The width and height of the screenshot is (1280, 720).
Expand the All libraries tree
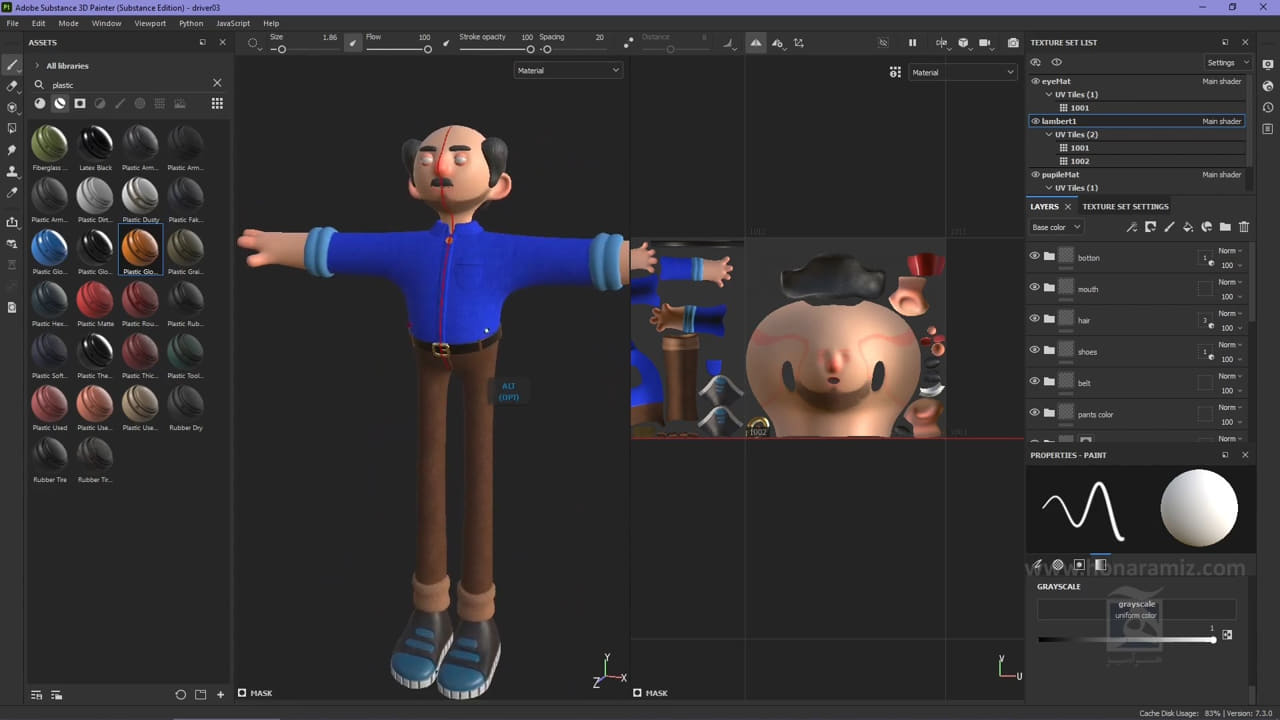pos(37,66)
